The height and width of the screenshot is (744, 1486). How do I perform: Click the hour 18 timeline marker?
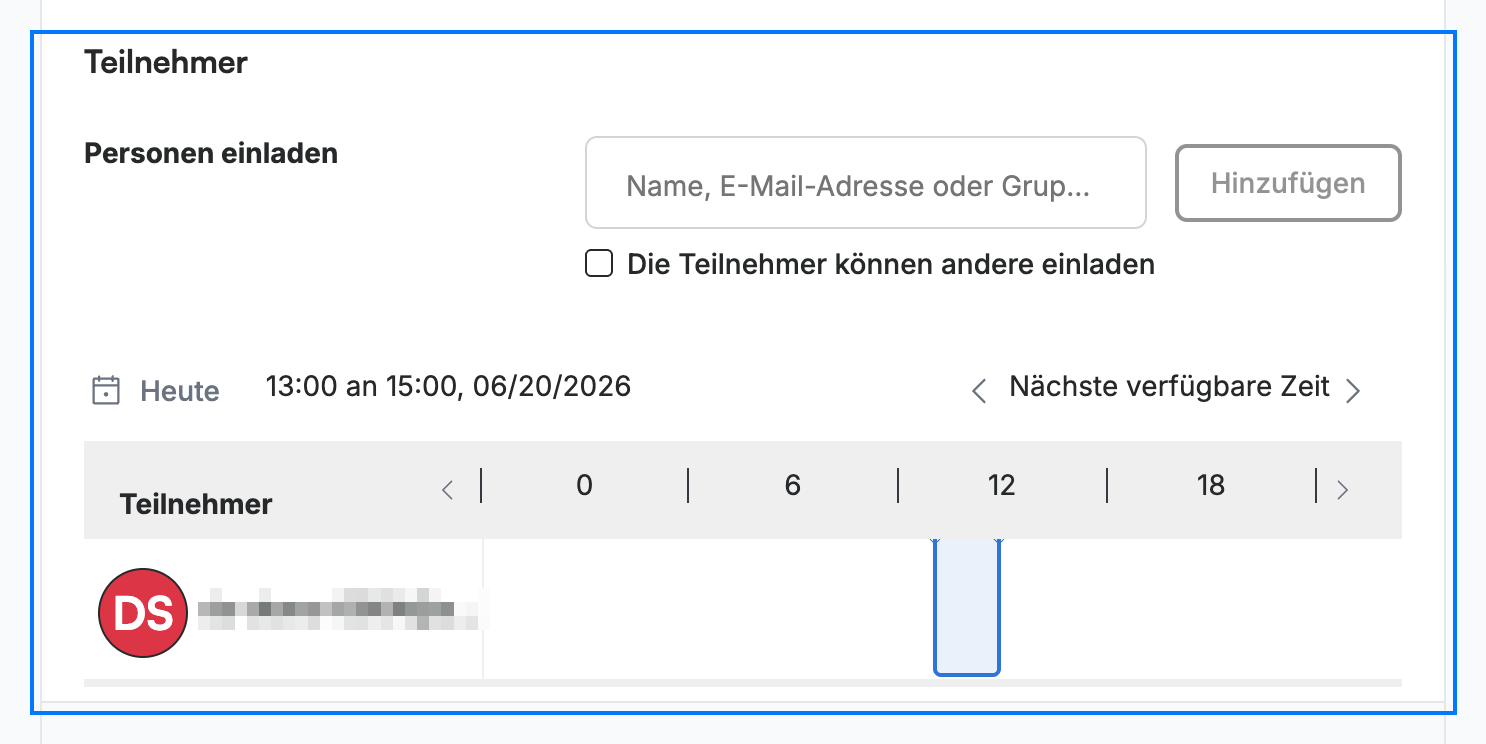(1210, 486)
